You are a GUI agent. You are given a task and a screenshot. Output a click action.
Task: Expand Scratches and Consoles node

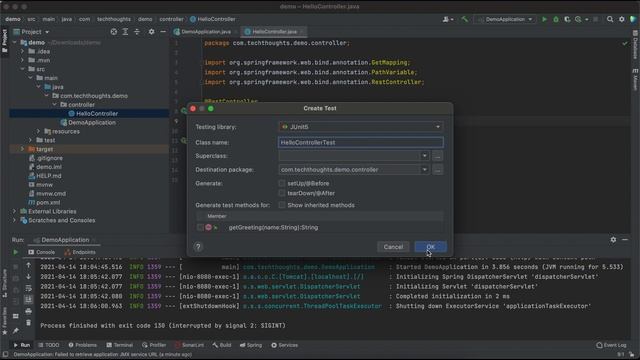[x=14, y=220]
